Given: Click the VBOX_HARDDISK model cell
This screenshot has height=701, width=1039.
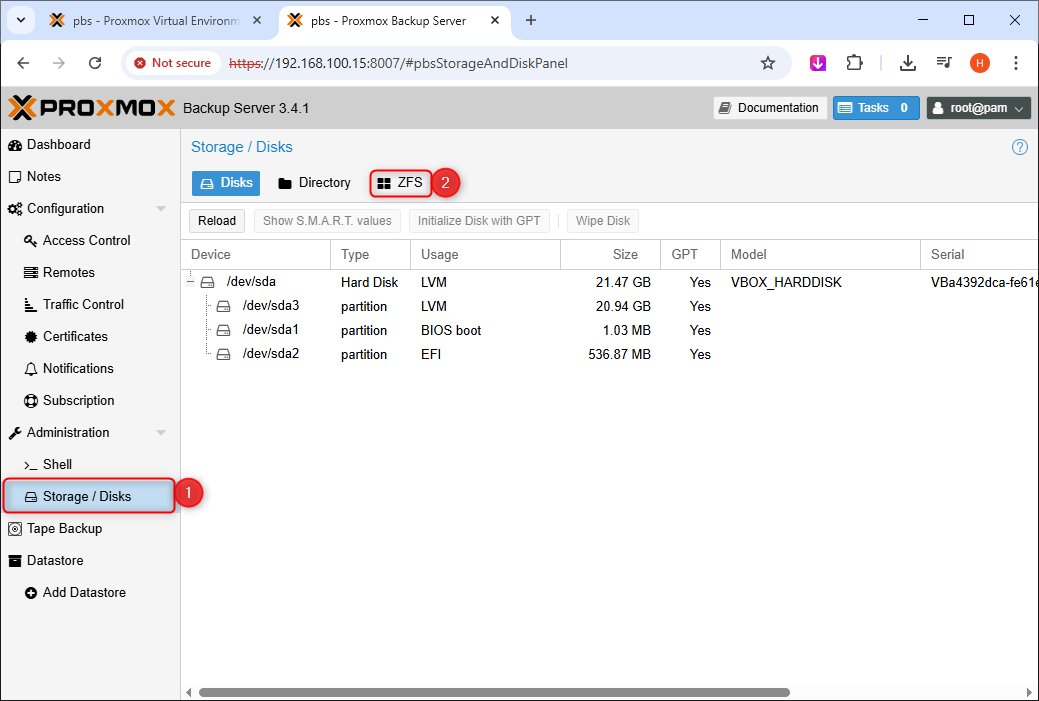Looking at the screenshot, I should tap(786, 282).
